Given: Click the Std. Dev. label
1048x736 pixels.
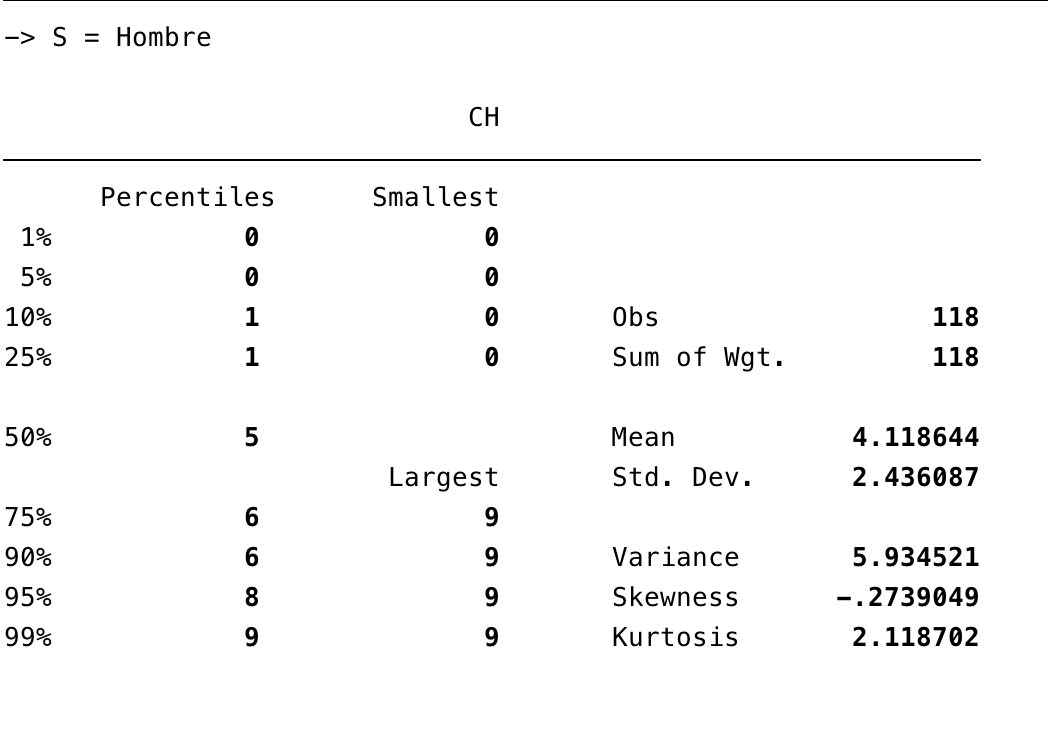Looking at the screenshot, I should coord(682,478).
